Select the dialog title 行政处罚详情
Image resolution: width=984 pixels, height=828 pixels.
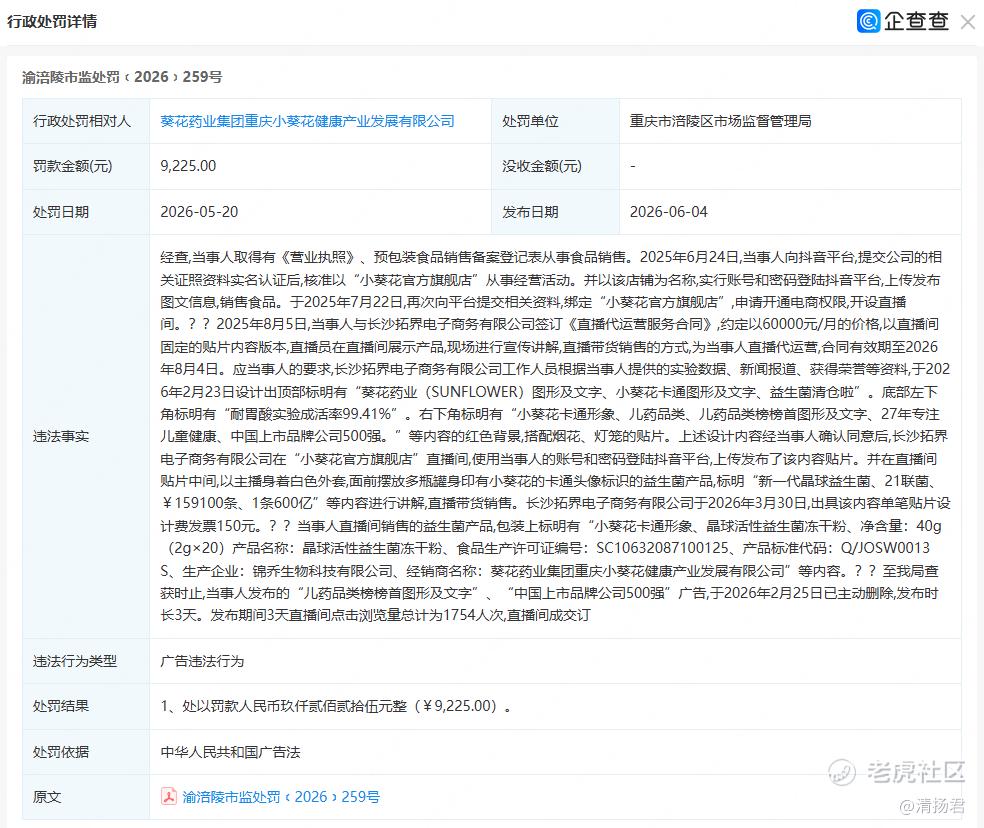coord(52,21)
